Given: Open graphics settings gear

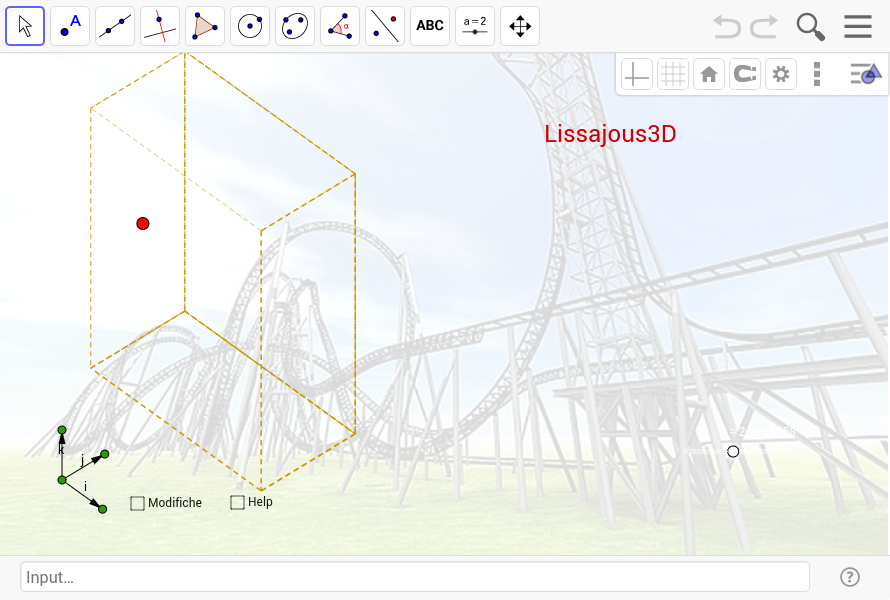Looking at the screenshot, I should pyautogui.click(x=781, y=74).
